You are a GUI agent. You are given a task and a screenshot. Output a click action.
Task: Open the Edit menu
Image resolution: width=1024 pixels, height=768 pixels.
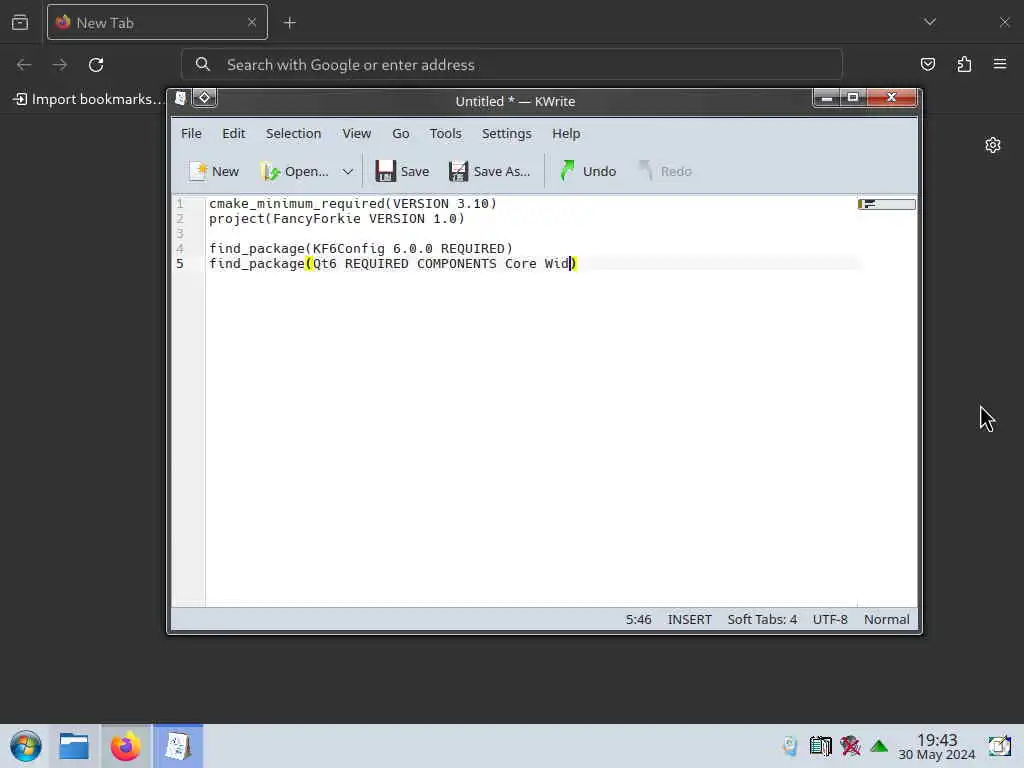(x=234, y=133)
